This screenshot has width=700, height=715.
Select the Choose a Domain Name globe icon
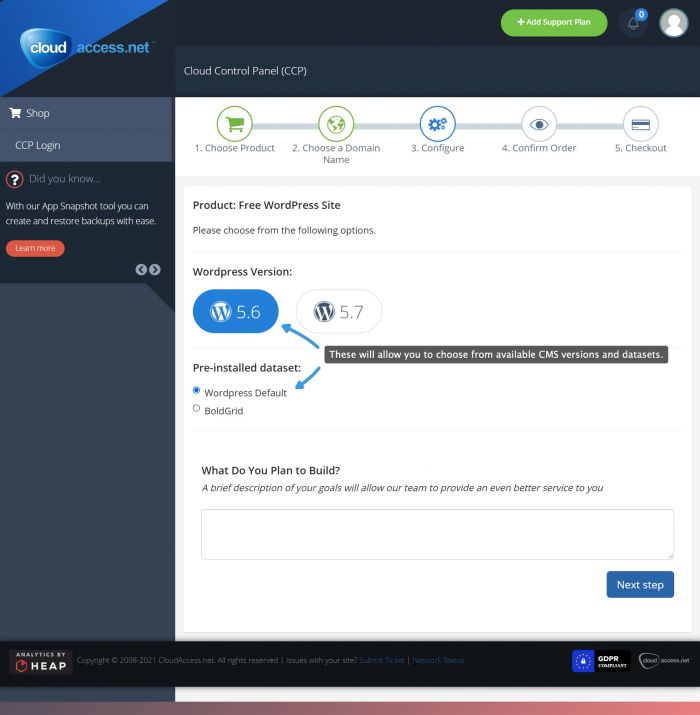coord(336,124)
